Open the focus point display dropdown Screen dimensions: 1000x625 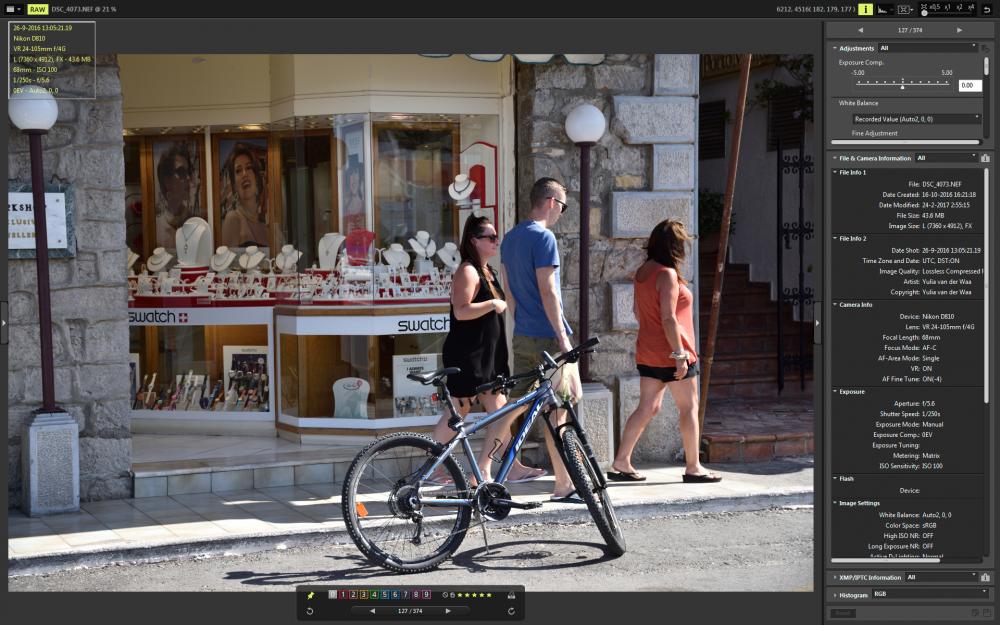[905, 9]
